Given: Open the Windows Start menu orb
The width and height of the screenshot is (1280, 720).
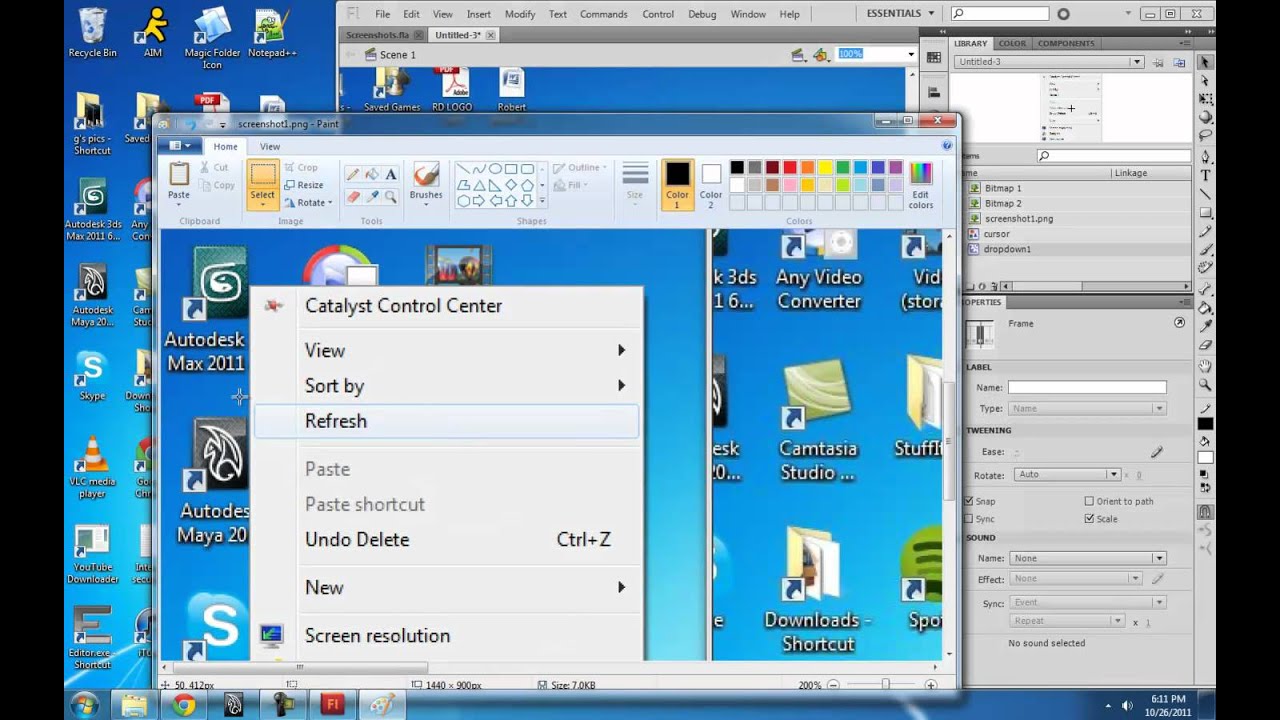Looking at the screenshot, I should [84, 704].
